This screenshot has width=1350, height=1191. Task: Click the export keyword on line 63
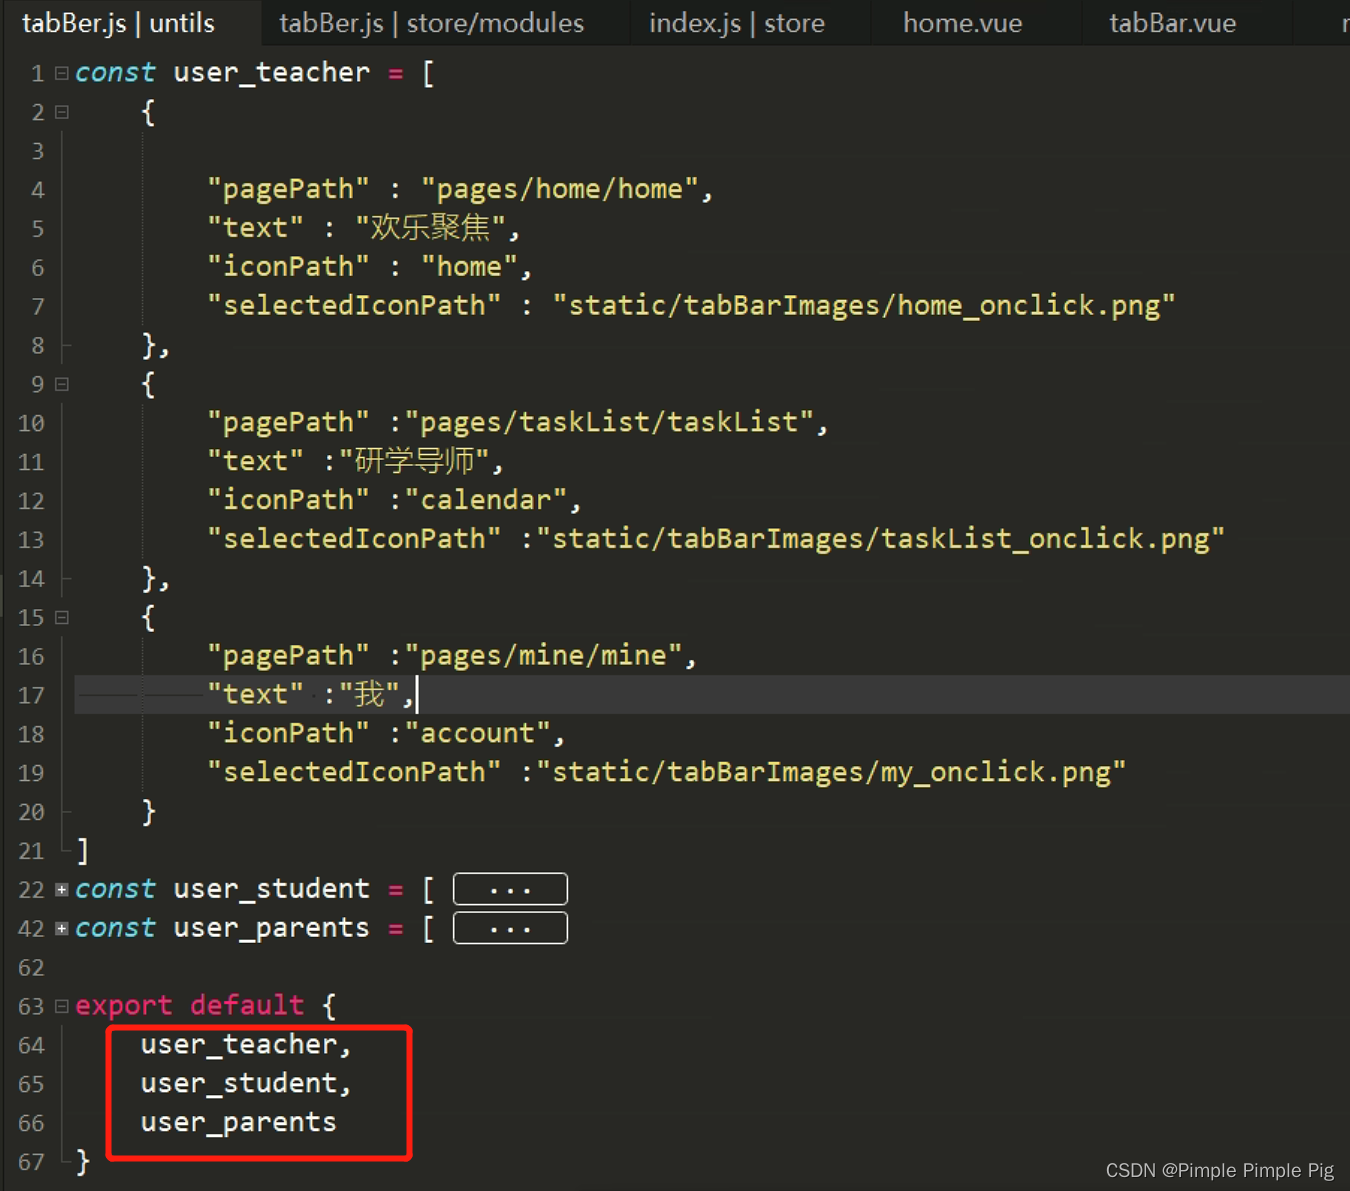point(124,1005)
